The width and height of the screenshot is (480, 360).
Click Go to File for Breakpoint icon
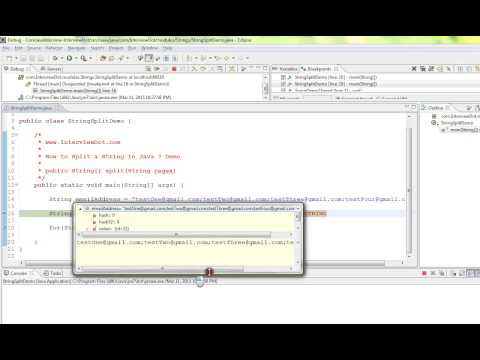[440, 69]
